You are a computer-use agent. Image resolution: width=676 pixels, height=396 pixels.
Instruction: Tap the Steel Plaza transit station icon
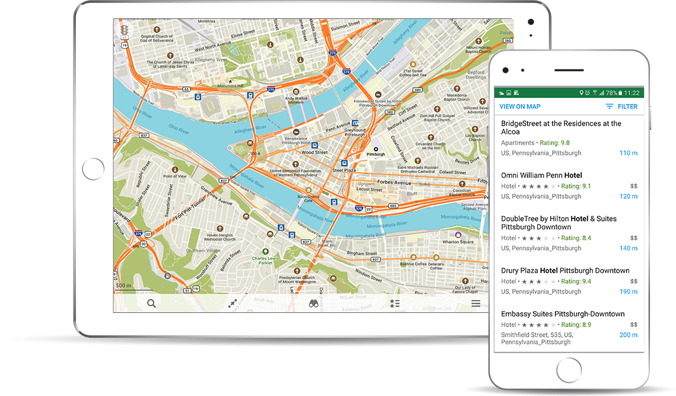point(344,163)
